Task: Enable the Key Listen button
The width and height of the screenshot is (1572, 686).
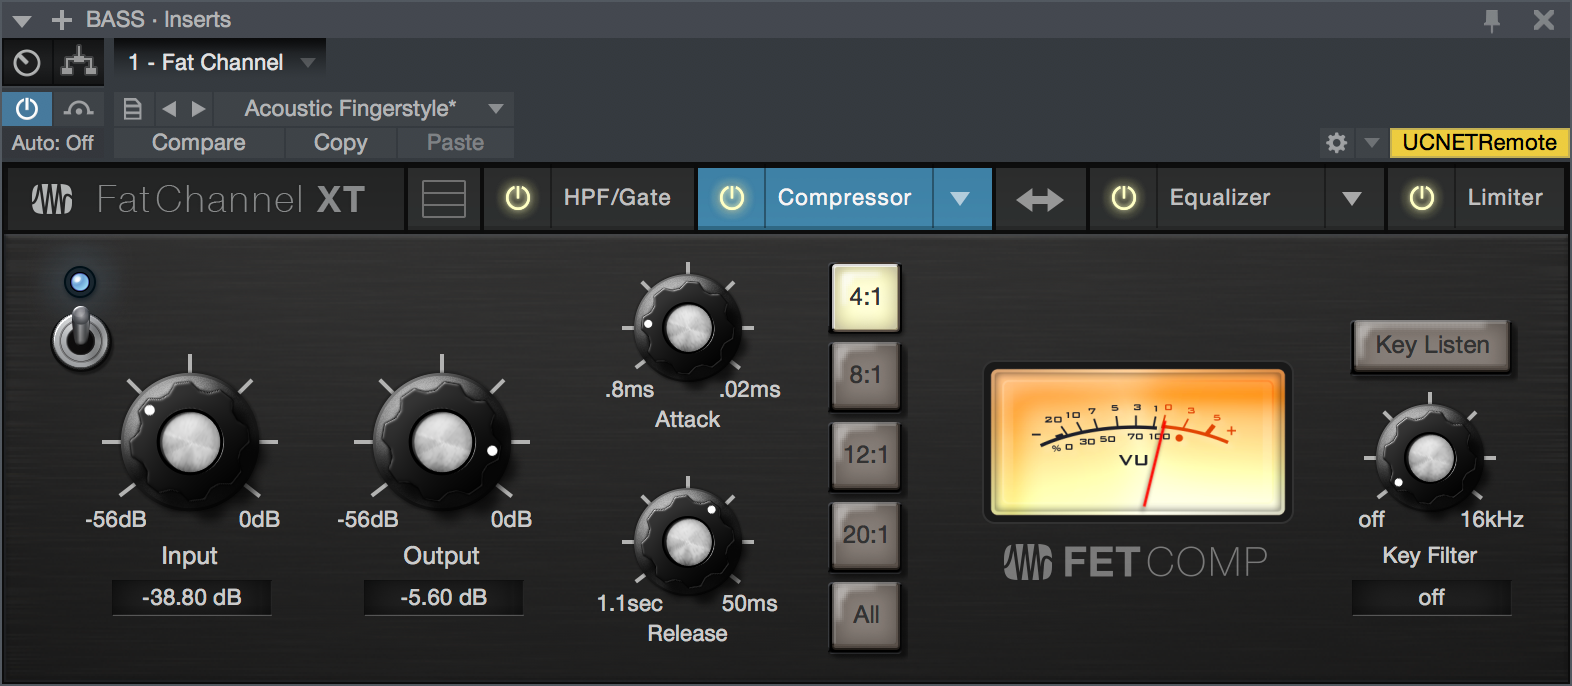Action: click(1431, 346)
